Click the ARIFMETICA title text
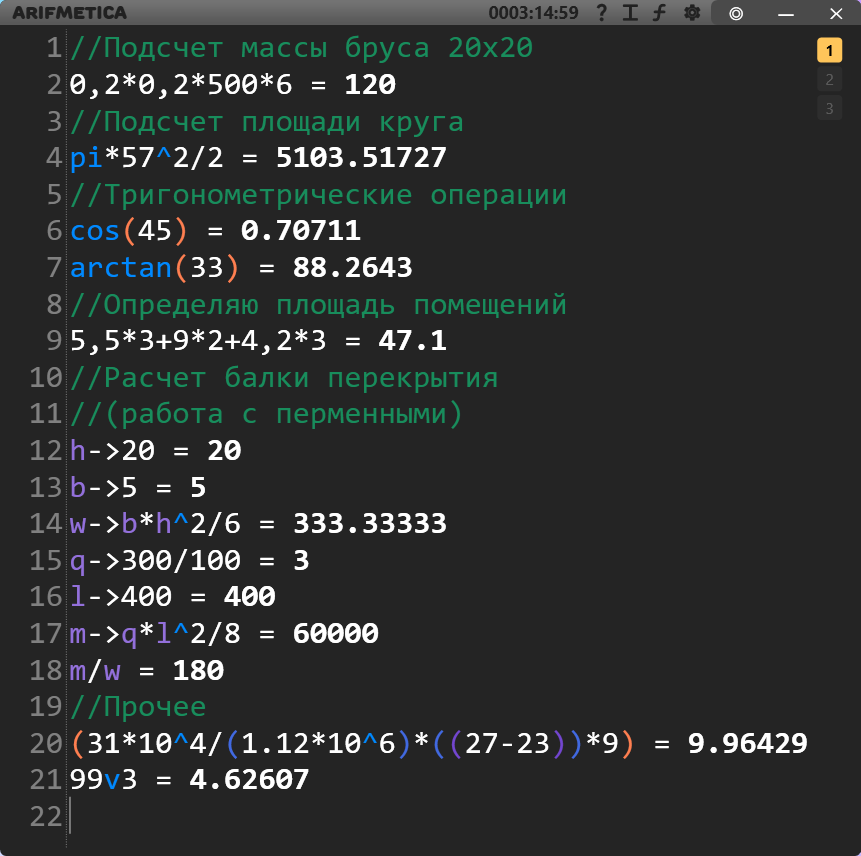Screen dimensions: 861x856 click(70, 13)
